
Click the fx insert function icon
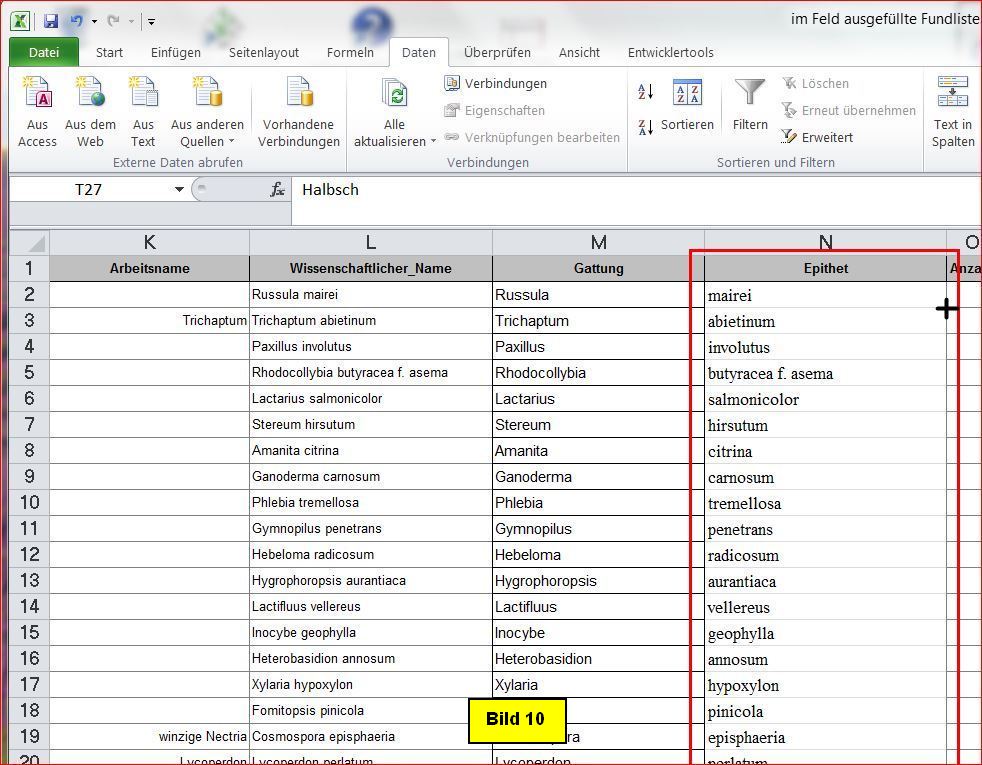(278, 189)
